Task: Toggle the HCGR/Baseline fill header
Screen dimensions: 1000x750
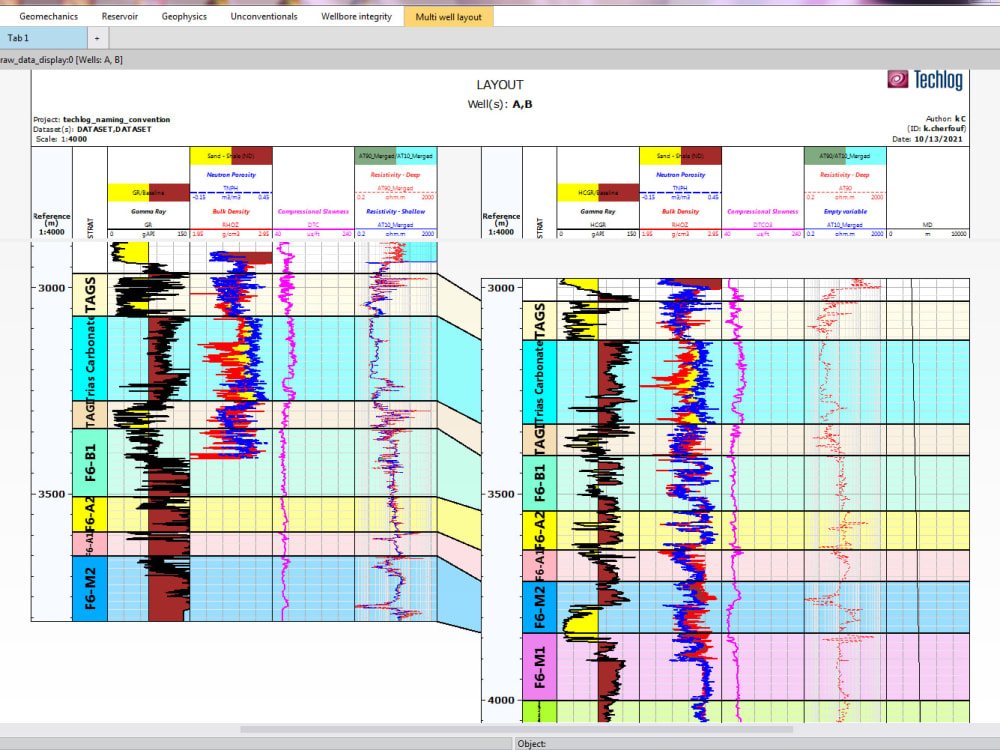Action: pyautogui.click(x=598, y=192)
